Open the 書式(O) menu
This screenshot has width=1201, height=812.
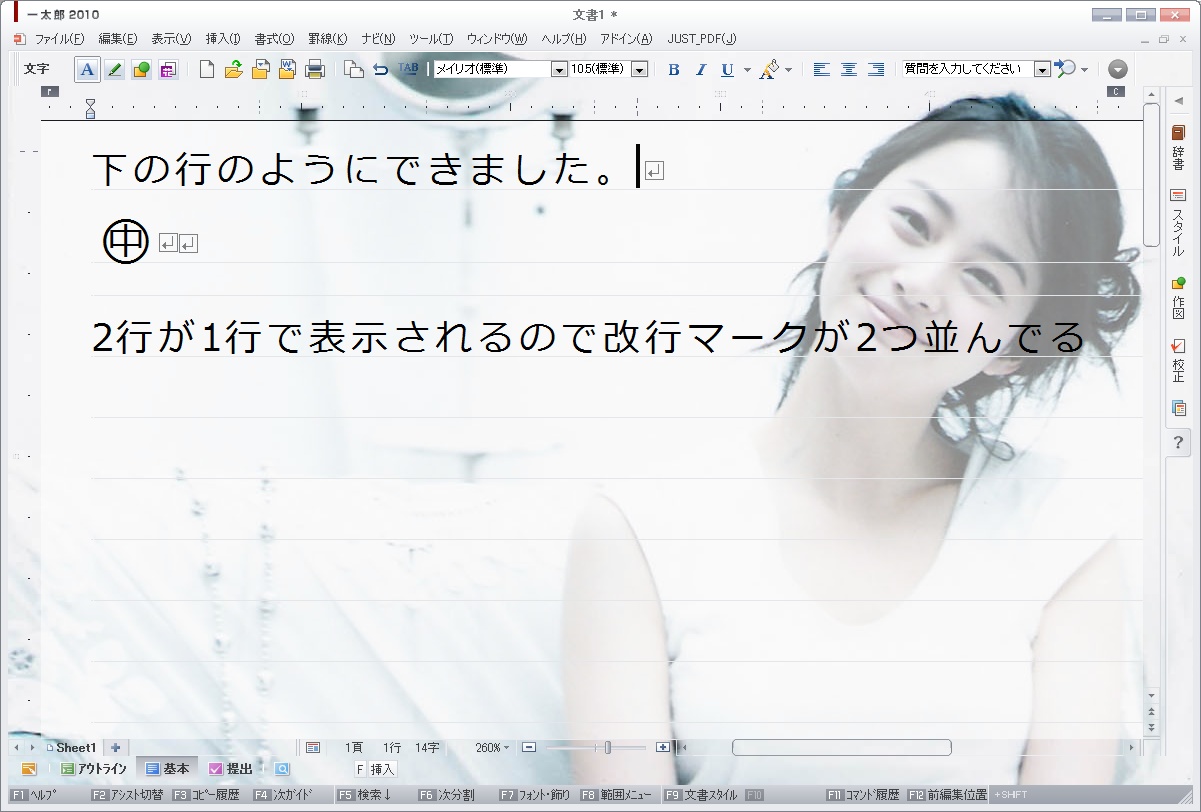274,39
